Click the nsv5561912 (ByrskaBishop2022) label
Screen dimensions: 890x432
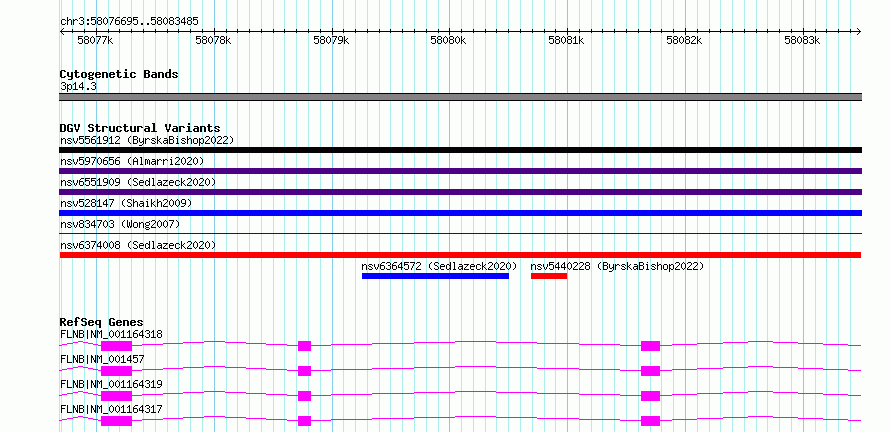click(x=147, y=140)
